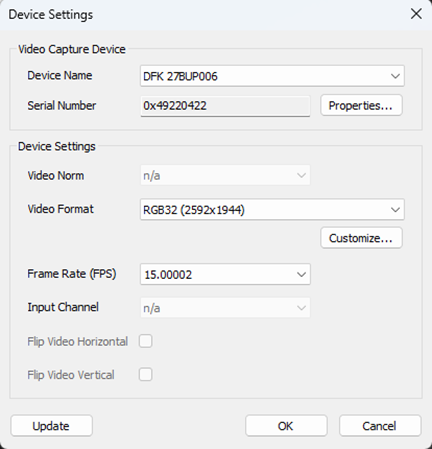
Task: Open the Device Name dropdown showing DFK 27BUP006
Action: [x=272, y=76]
